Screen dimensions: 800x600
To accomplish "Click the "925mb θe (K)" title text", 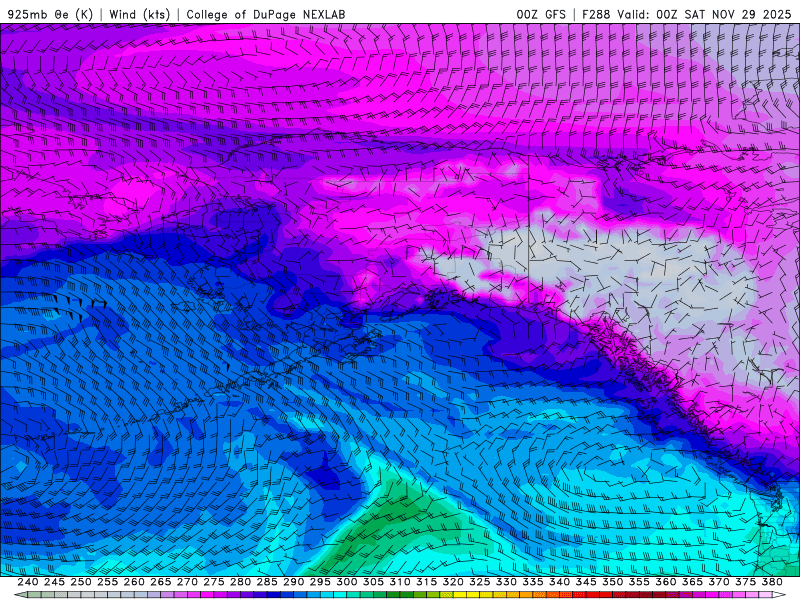I will click(x=50, y=14).
